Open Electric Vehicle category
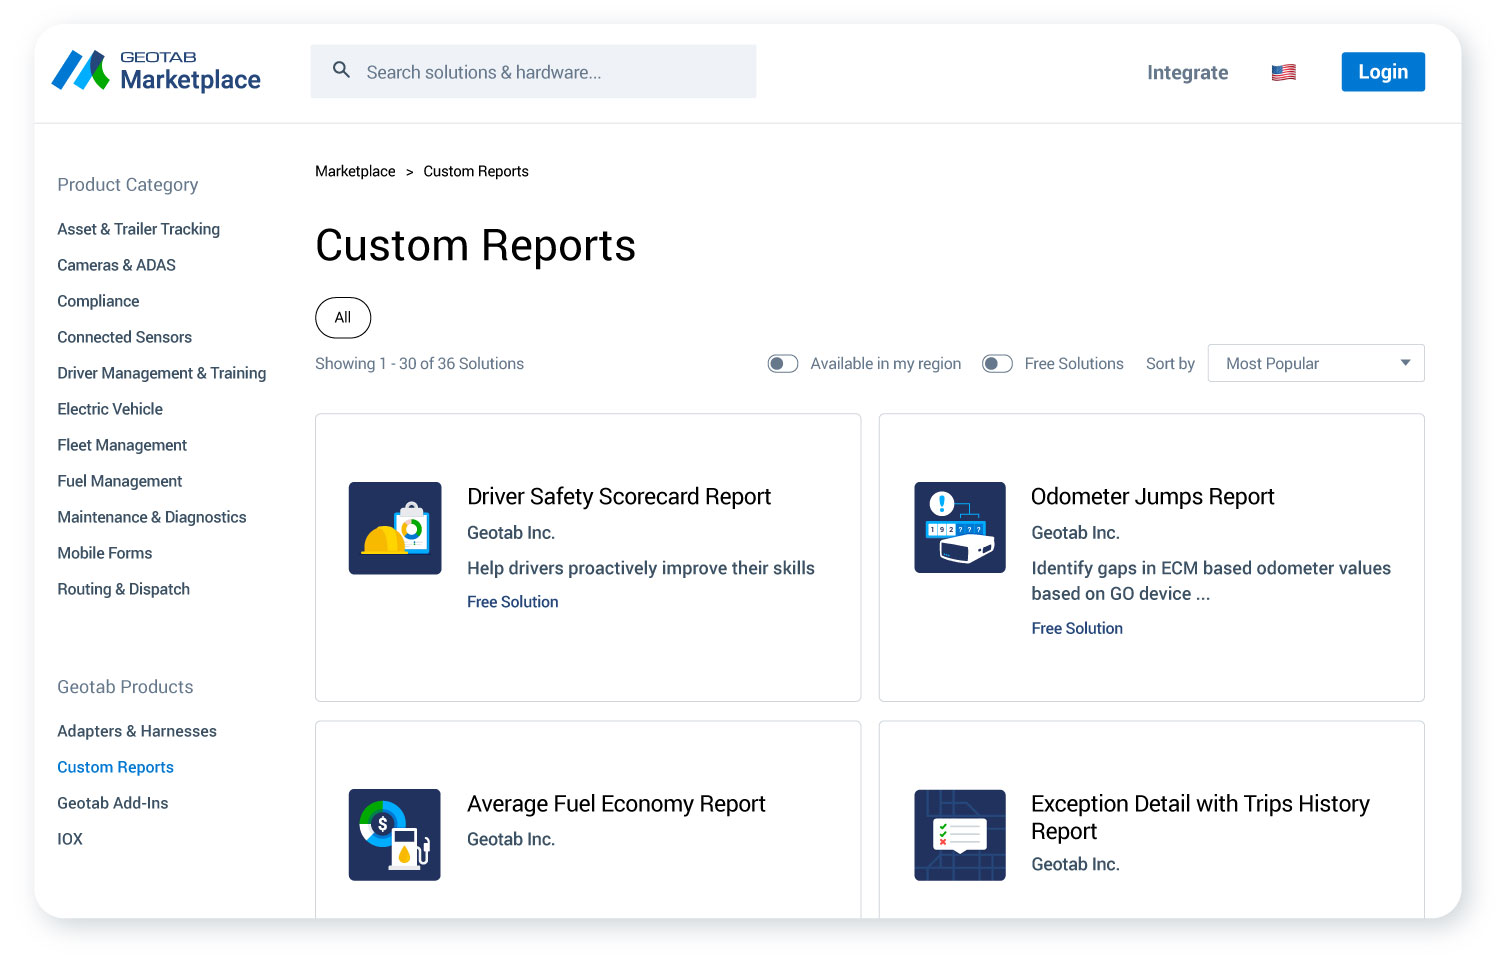This screenshot has width=1496, height=963. [110, 409]
